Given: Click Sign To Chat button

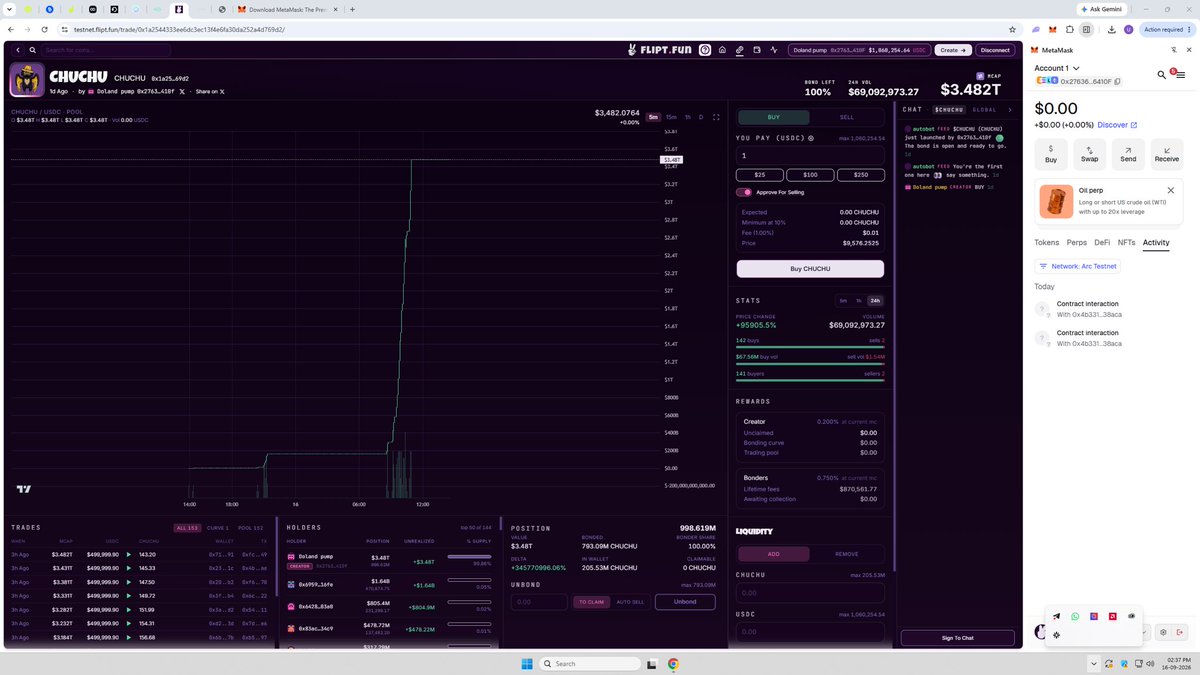Looking at the screenshot, I should tap(957, 637).
